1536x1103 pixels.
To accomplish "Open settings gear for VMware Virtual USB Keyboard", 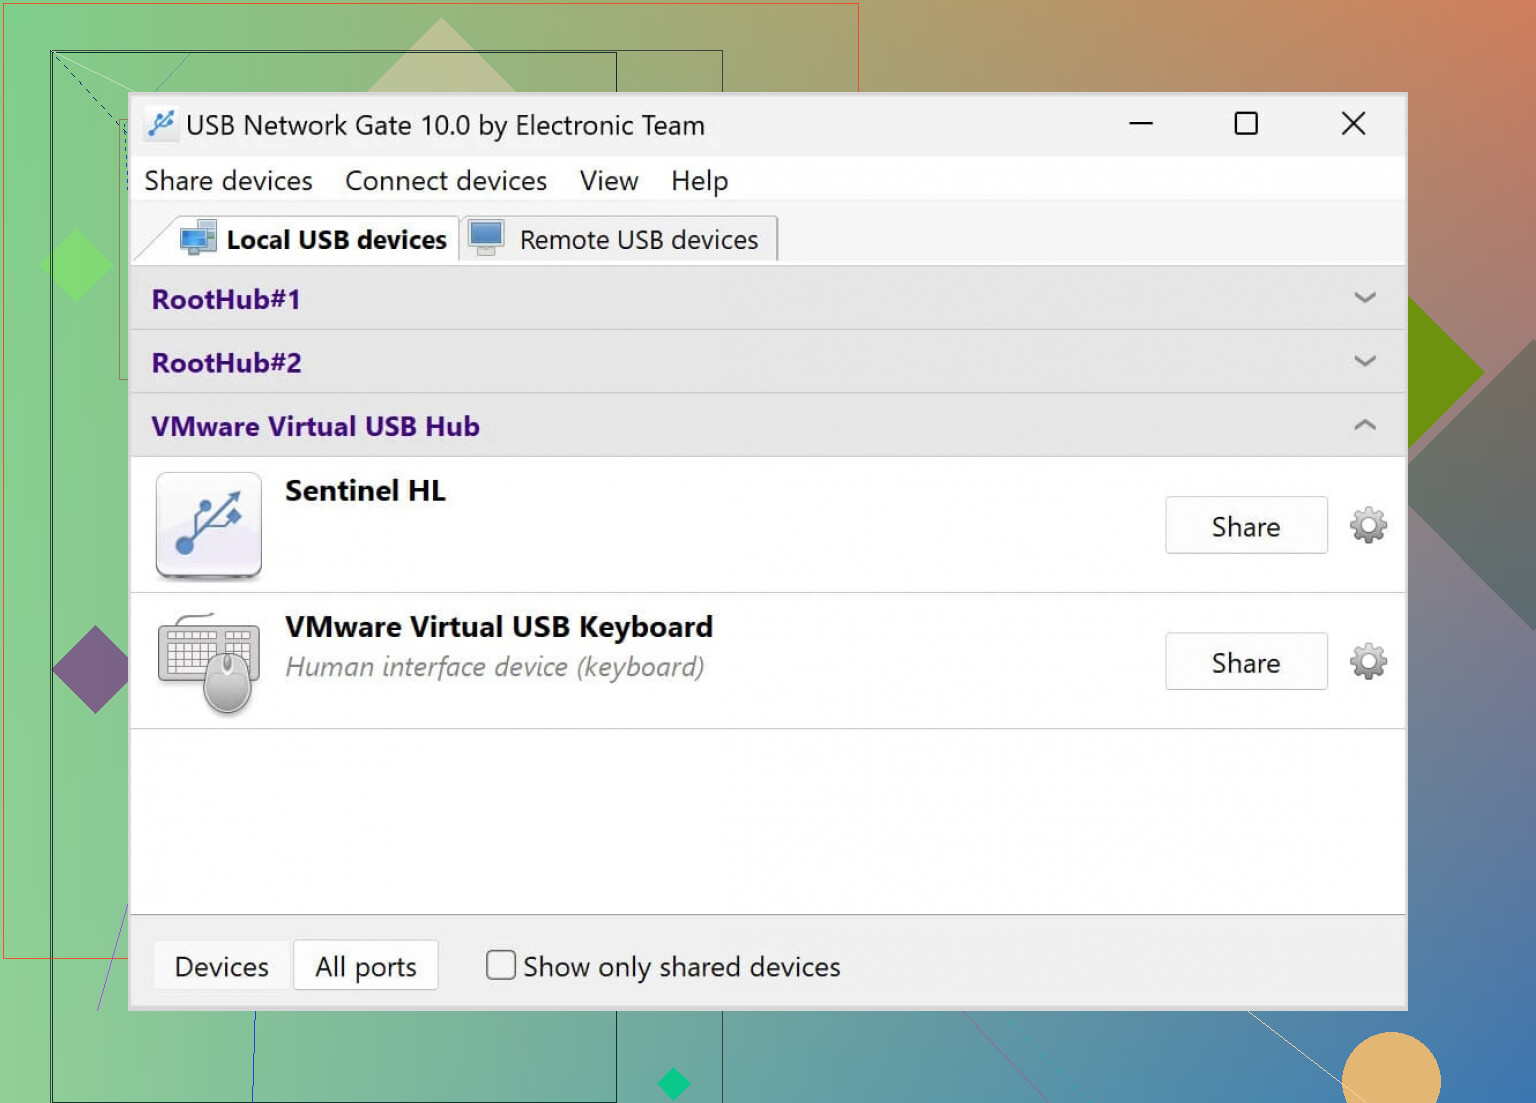I will pos(1368,661).
